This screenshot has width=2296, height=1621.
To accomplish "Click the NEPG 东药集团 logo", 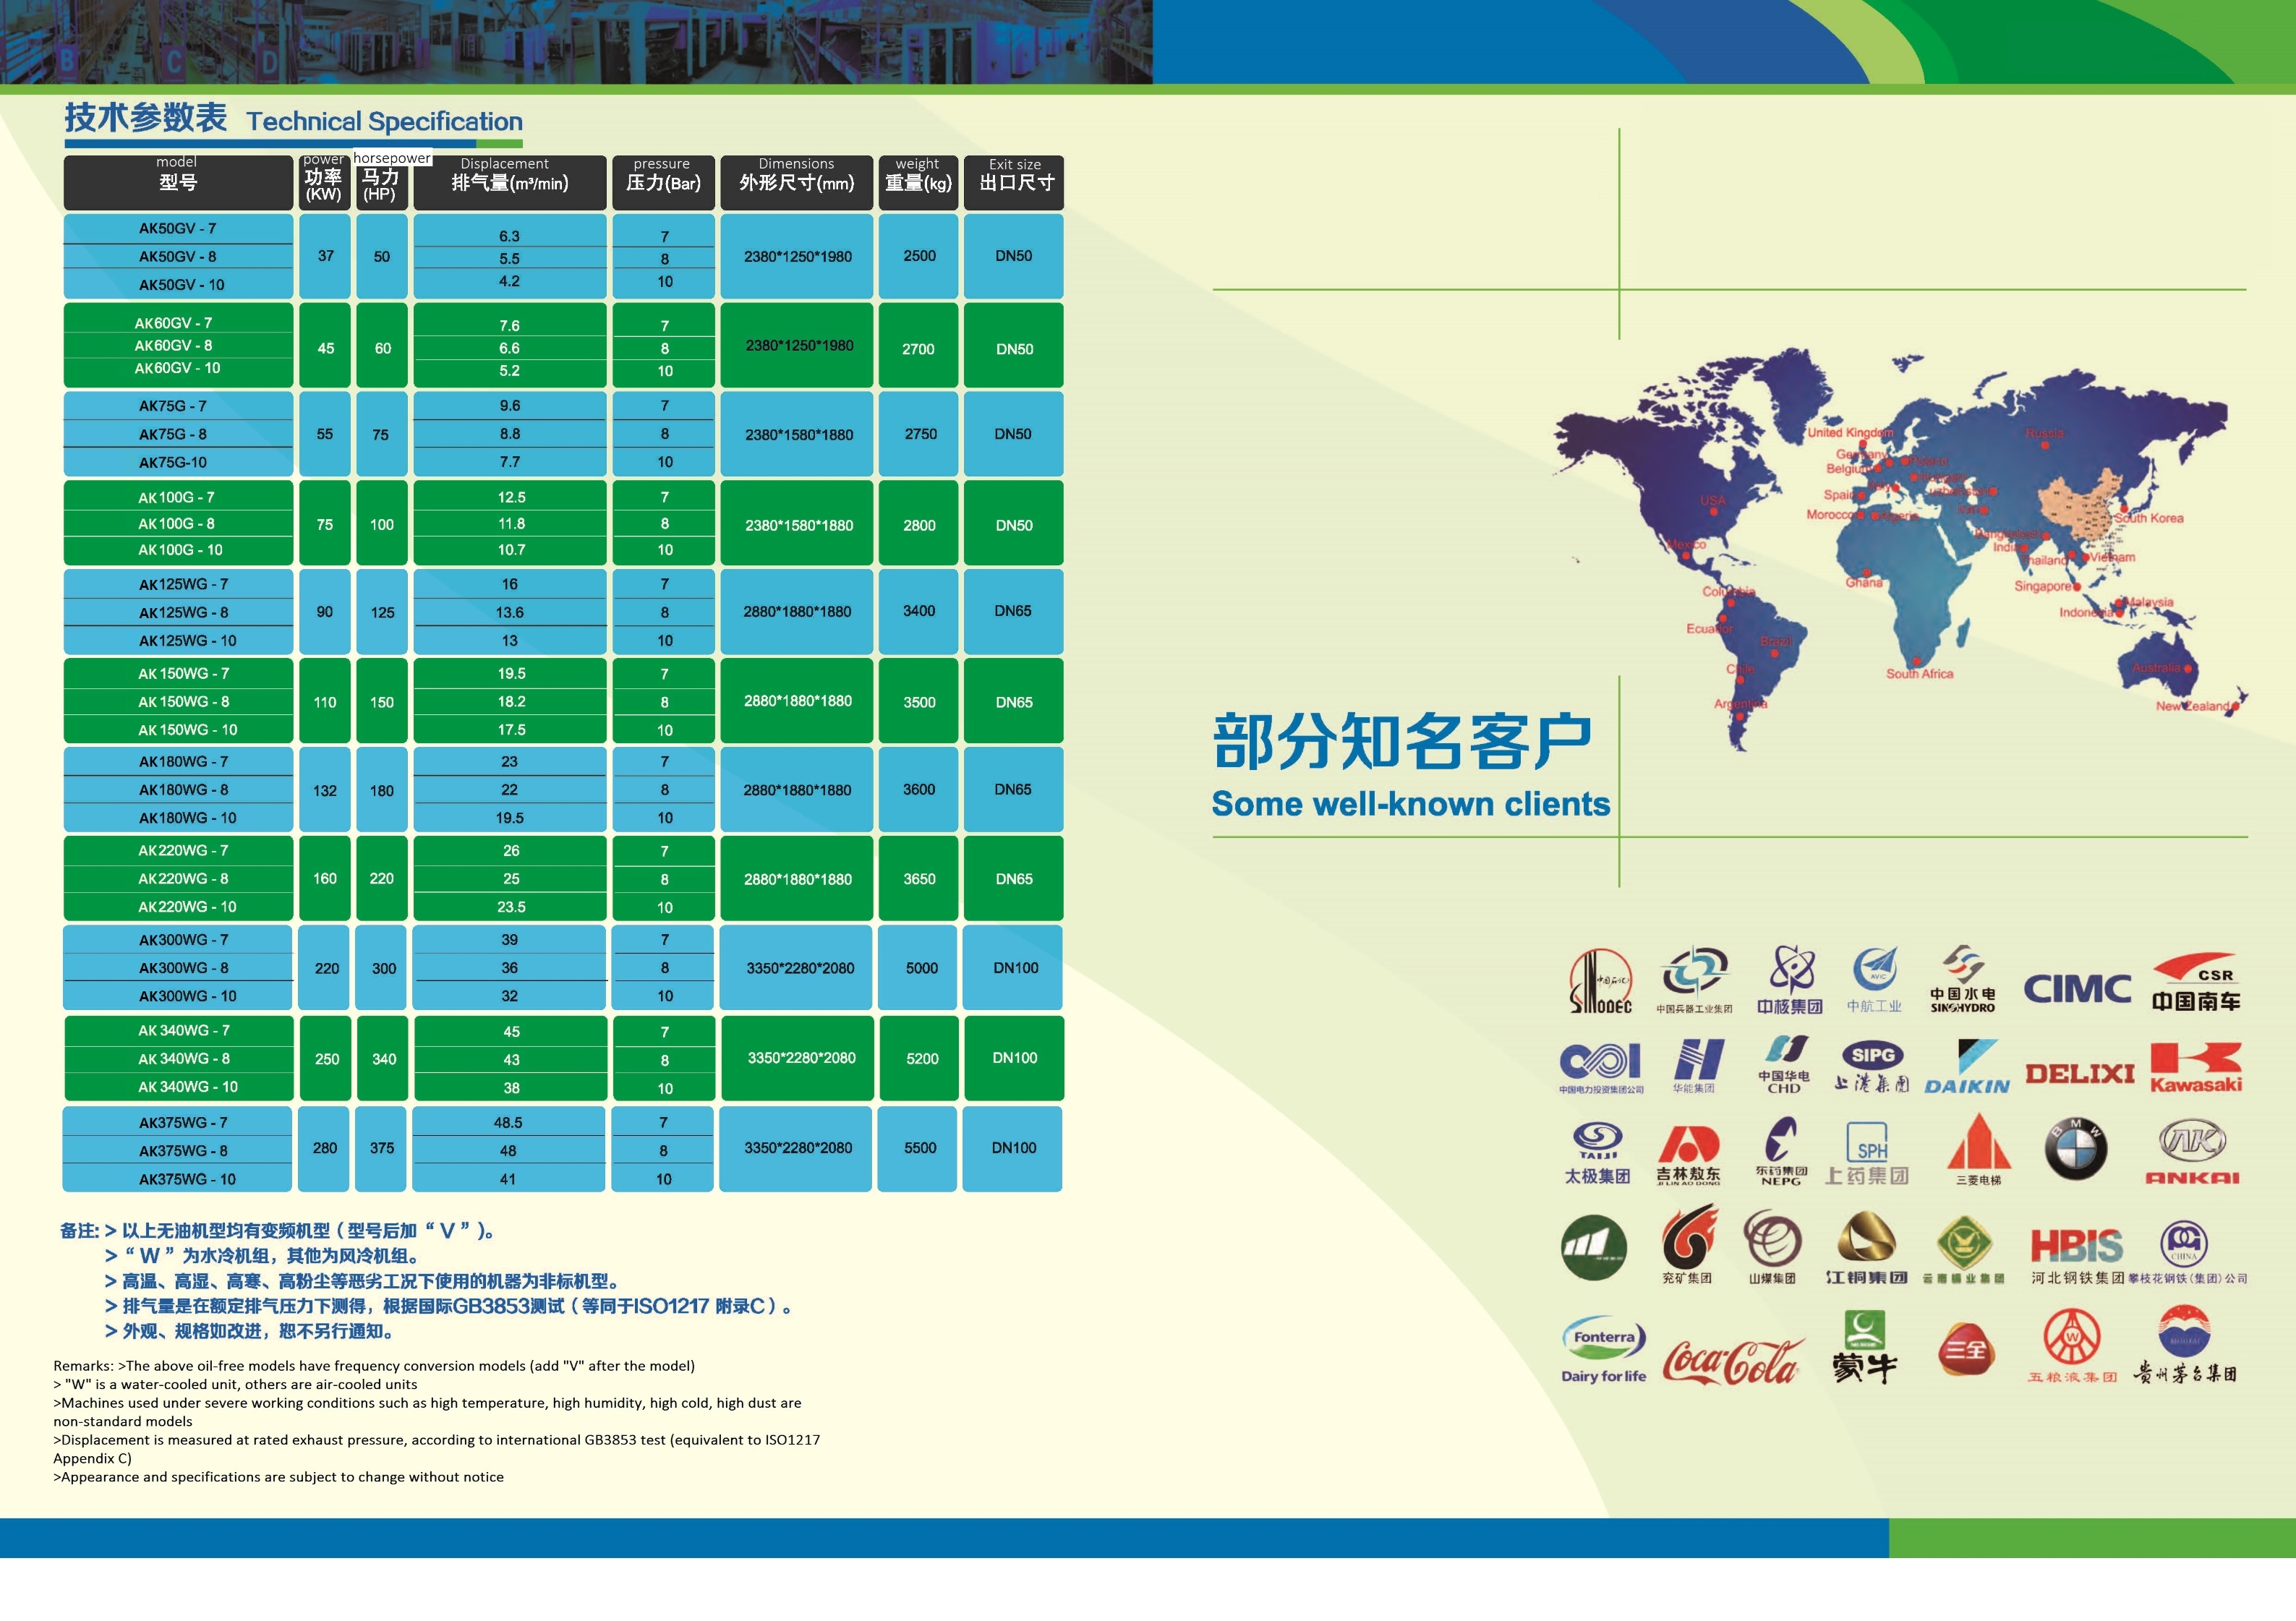I will [x=1781, y=1152].
